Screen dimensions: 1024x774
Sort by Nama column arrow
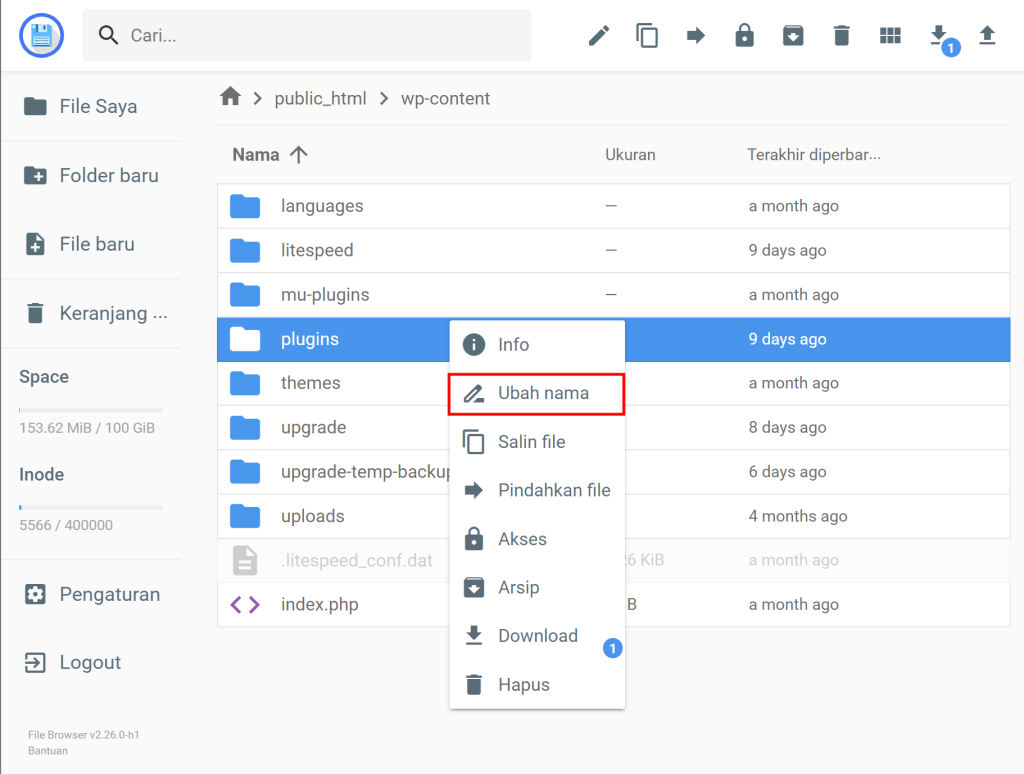[298, 155]
